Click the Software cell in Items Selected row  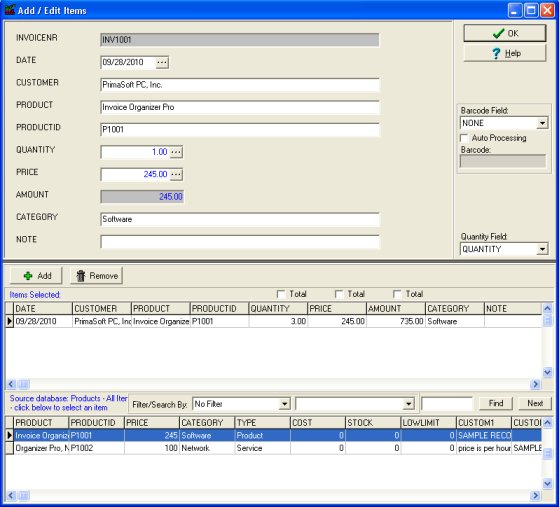point(455,321)
